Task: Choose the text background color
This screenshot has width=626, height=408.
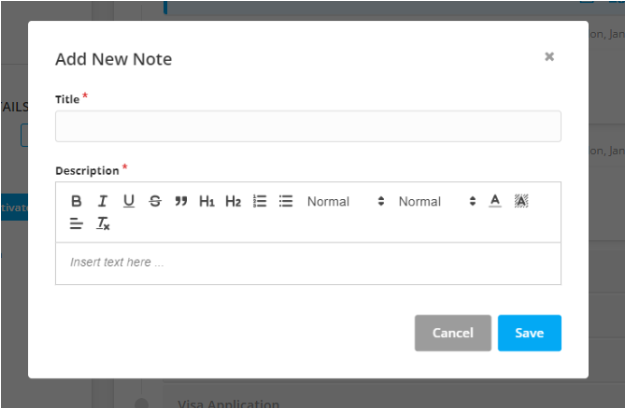Action: coord(521,201)
